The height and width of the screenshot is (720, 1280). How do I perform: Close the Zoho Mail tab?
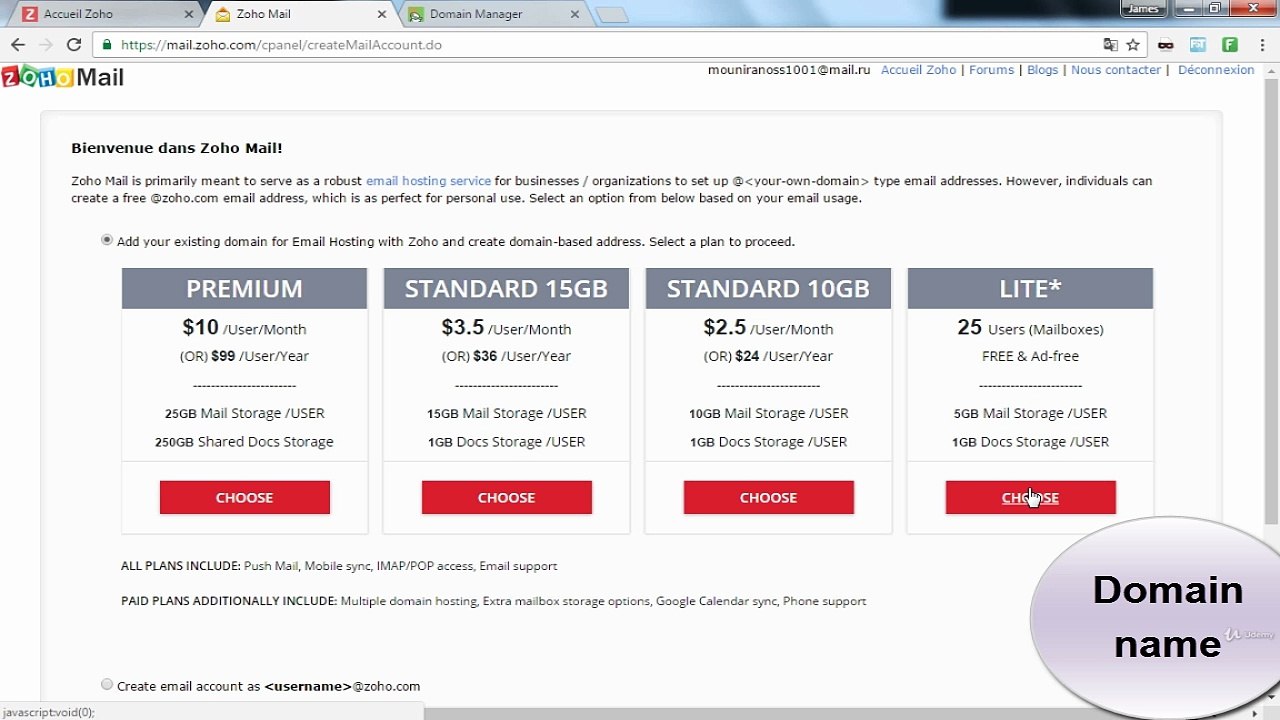click(x=382, y=15)
